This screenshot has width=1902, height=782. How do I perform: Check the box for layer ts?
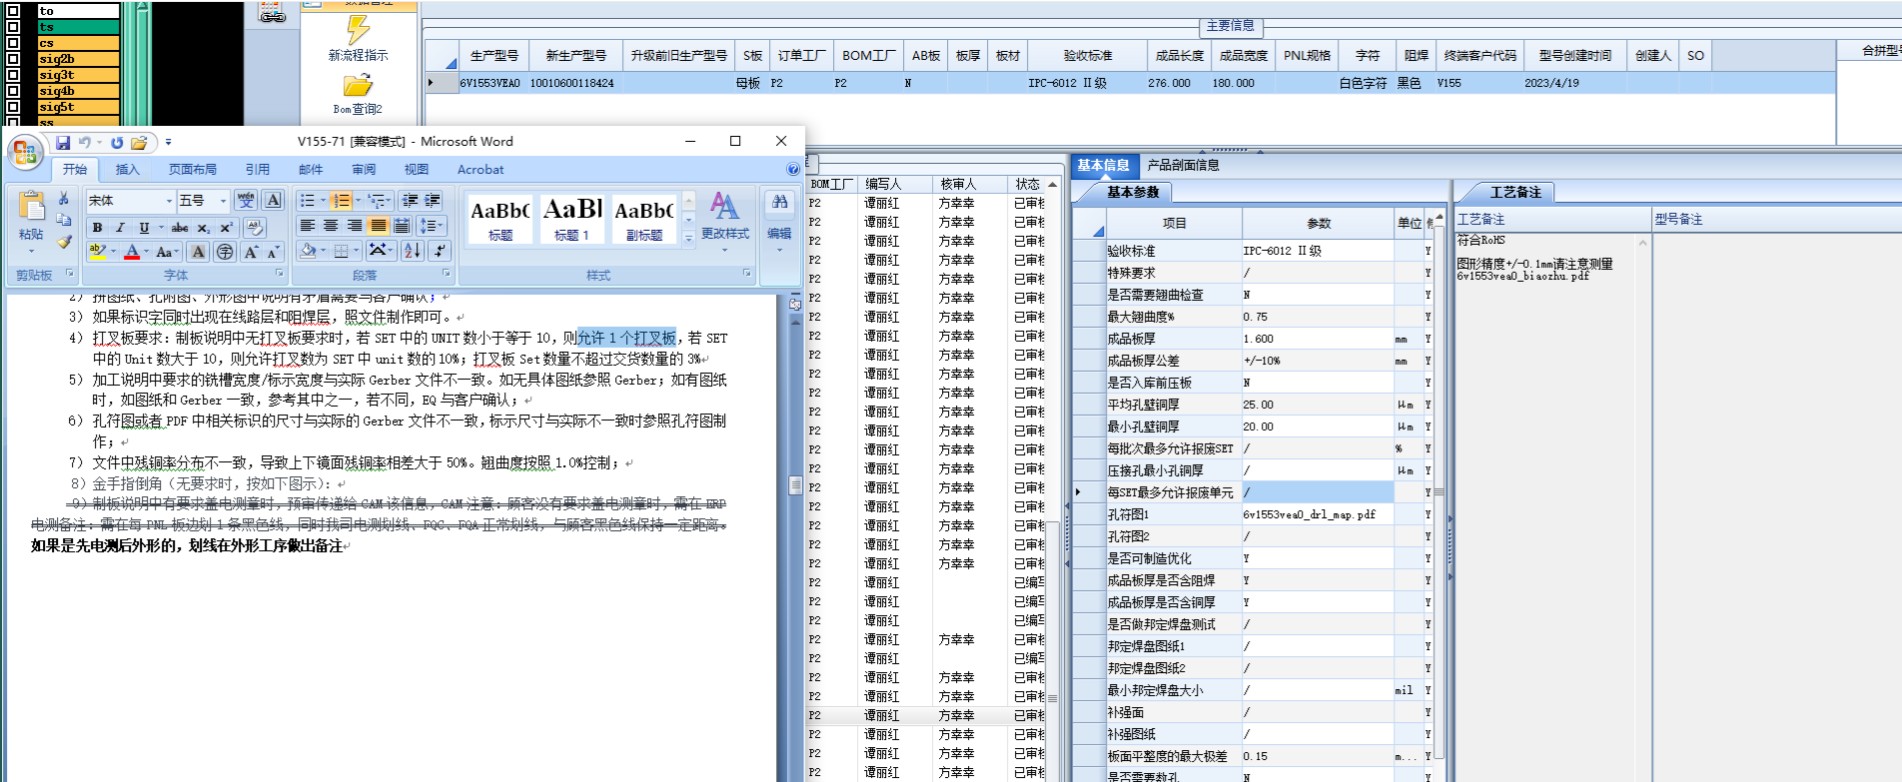click(13, 27)
